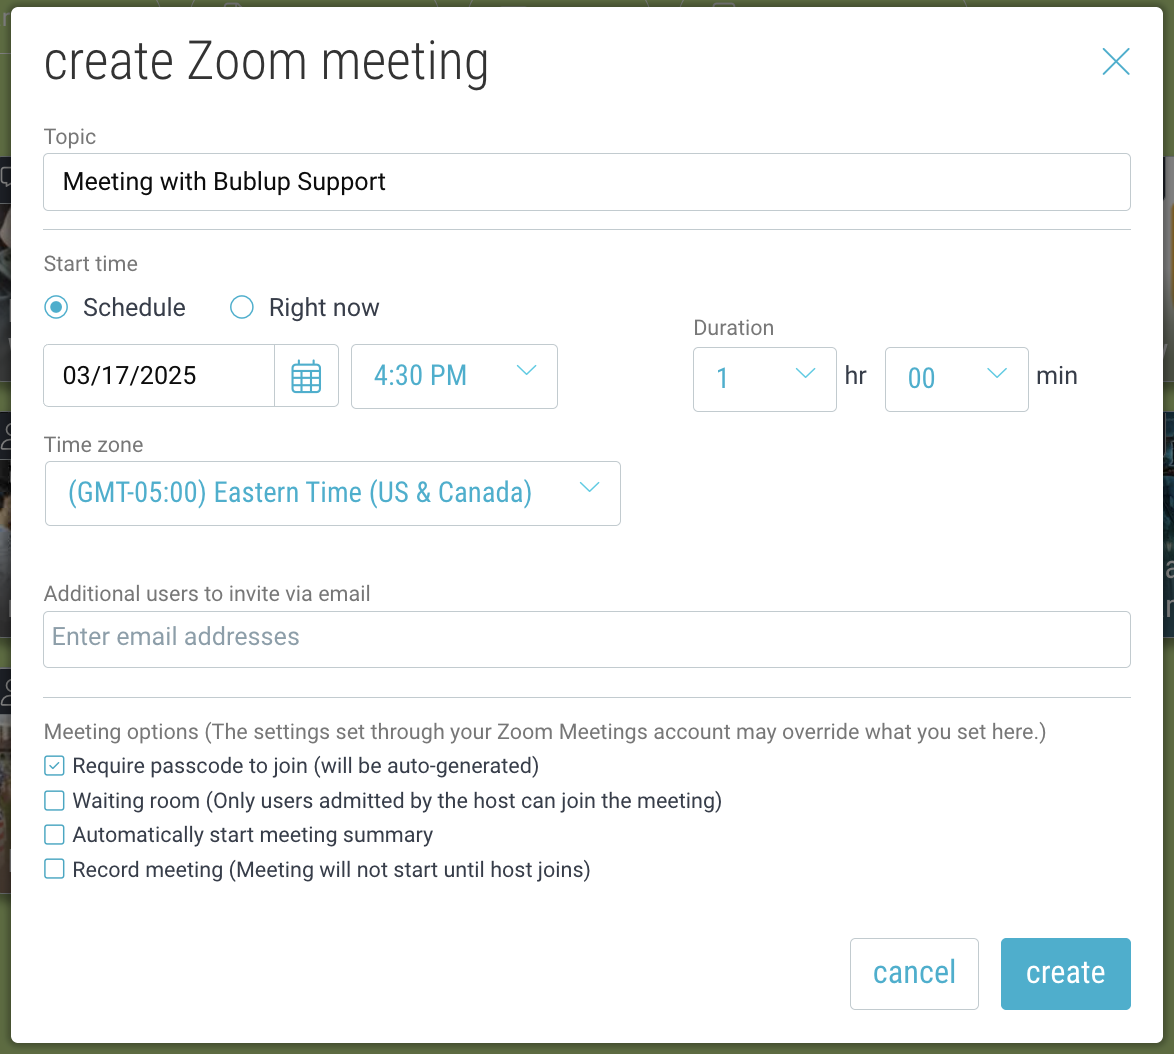Uncheck Require passcode to join

click(54, 766)
